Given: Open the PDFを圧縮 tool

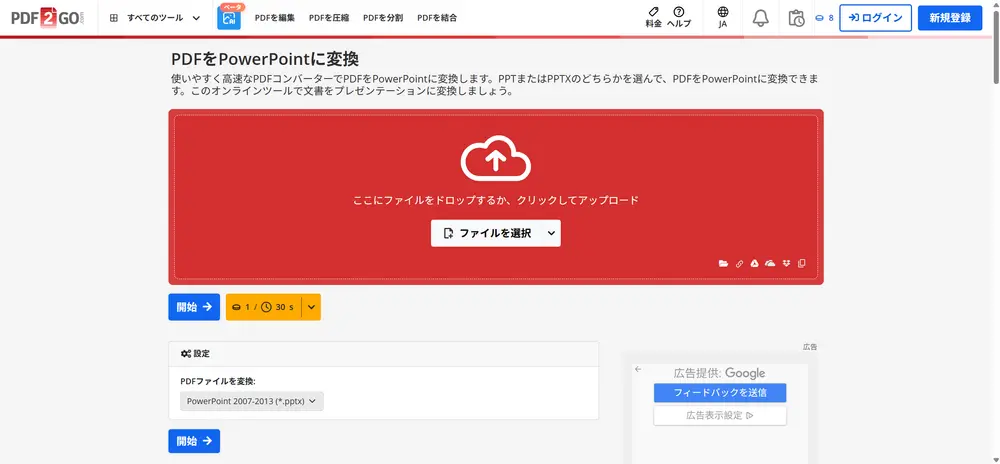Looking at the screenshot, I should pyautogui.click(x=329, y=18).
